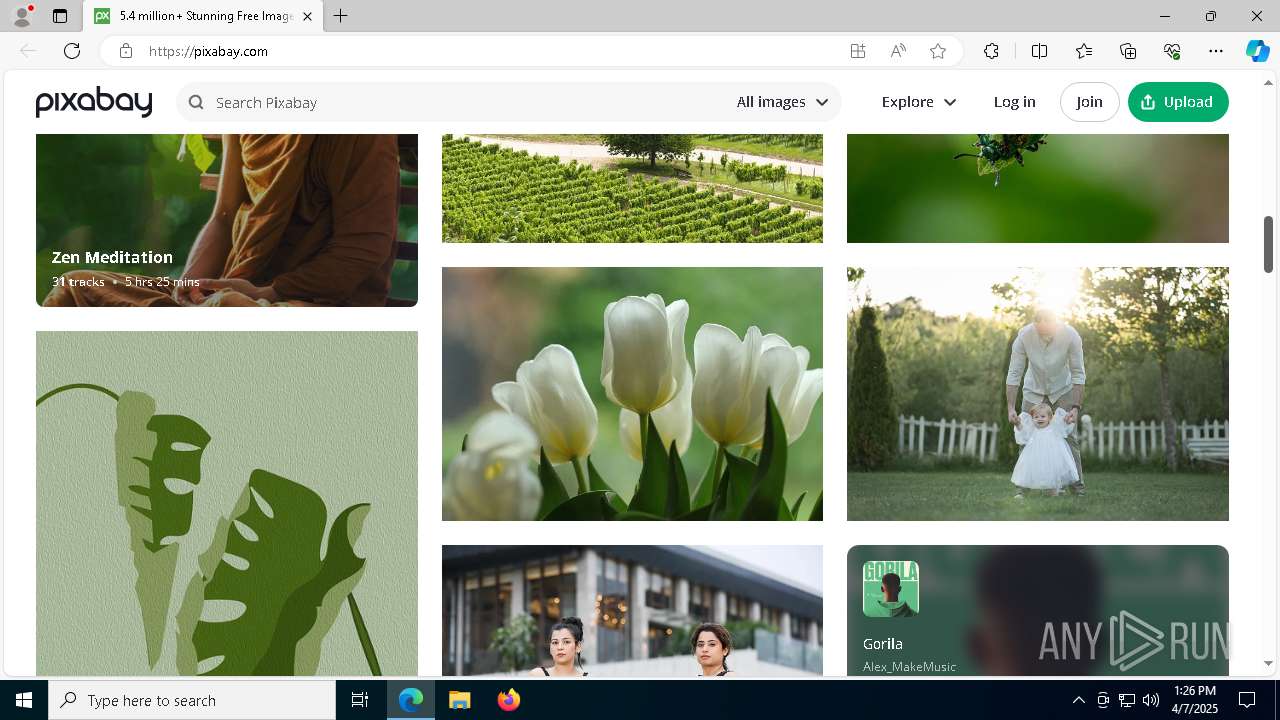Open Task View on the taskbar
The image size is (1280, 720).
coord(360,700)
